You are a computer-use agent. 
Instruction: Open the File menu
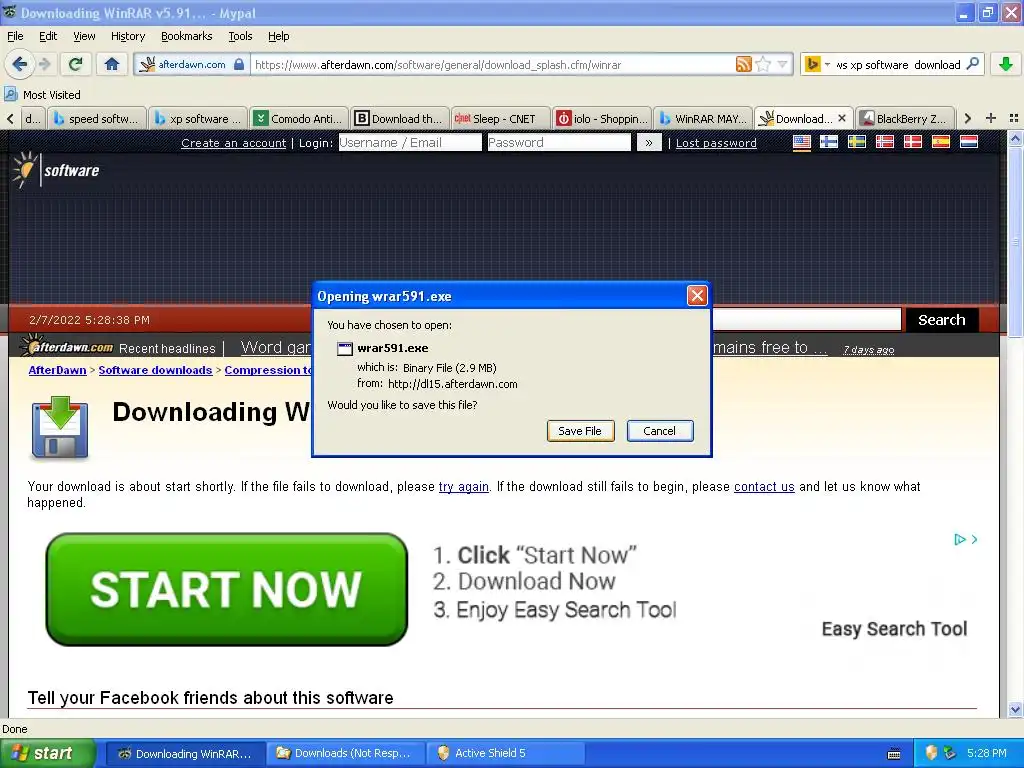pyautogui.click(x=15, y=36)
